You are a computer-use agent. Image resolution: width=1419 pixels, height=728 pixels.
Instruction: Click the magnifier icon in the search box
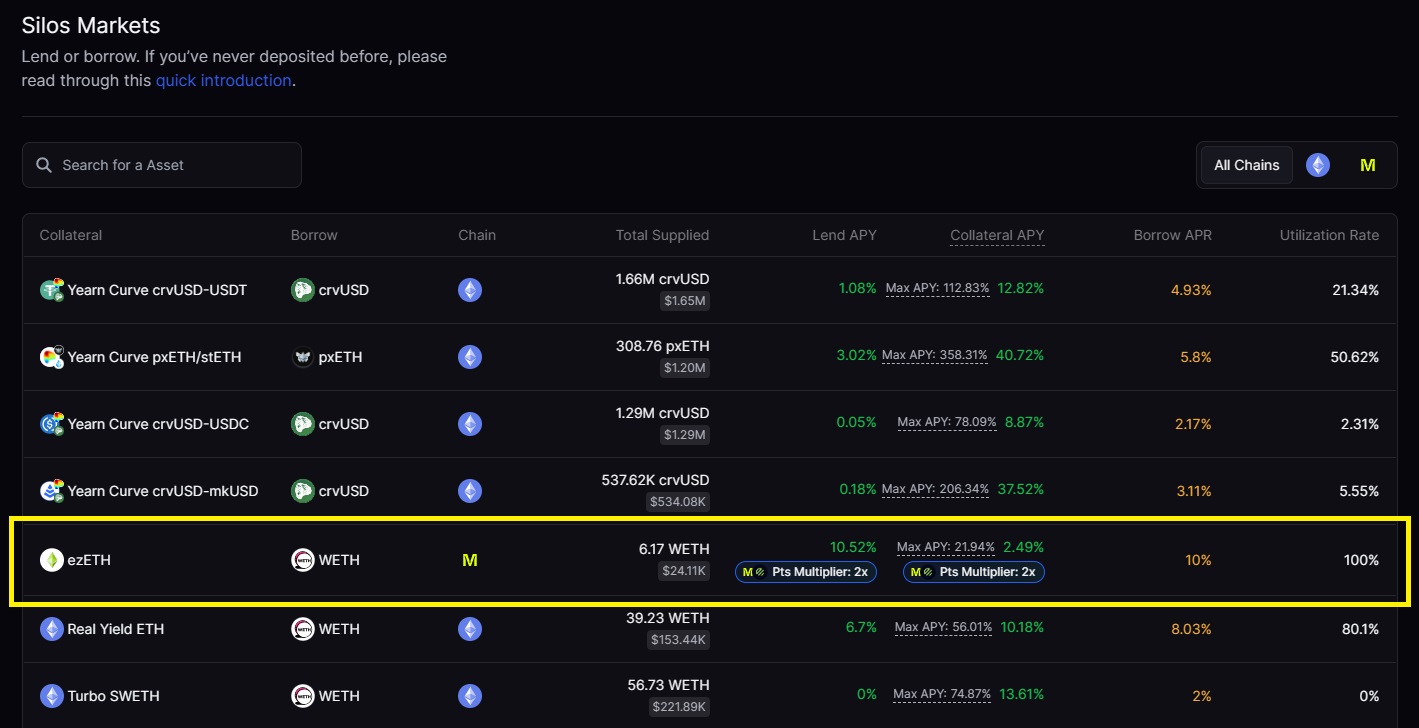[x=44, y=165]
